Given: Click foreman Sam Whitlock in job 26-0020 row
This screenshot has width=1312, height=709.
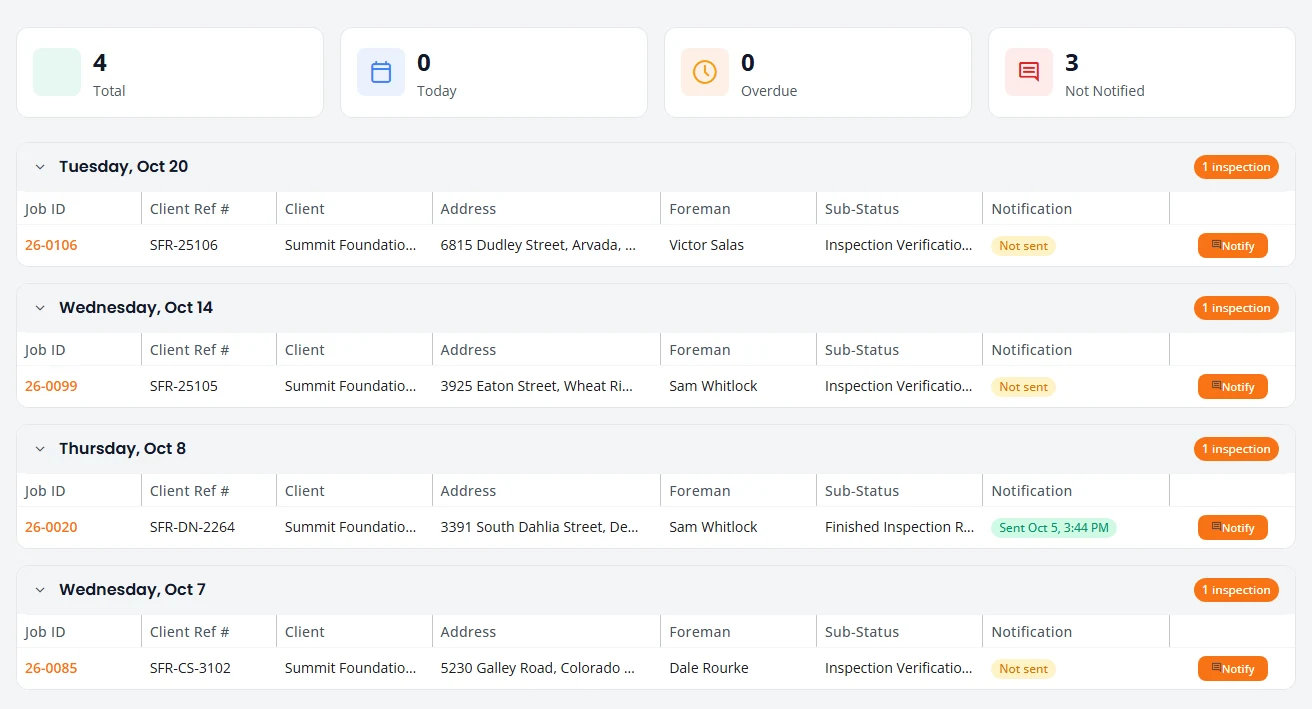Looking at the screenshot, I should (x=713, y=527).
